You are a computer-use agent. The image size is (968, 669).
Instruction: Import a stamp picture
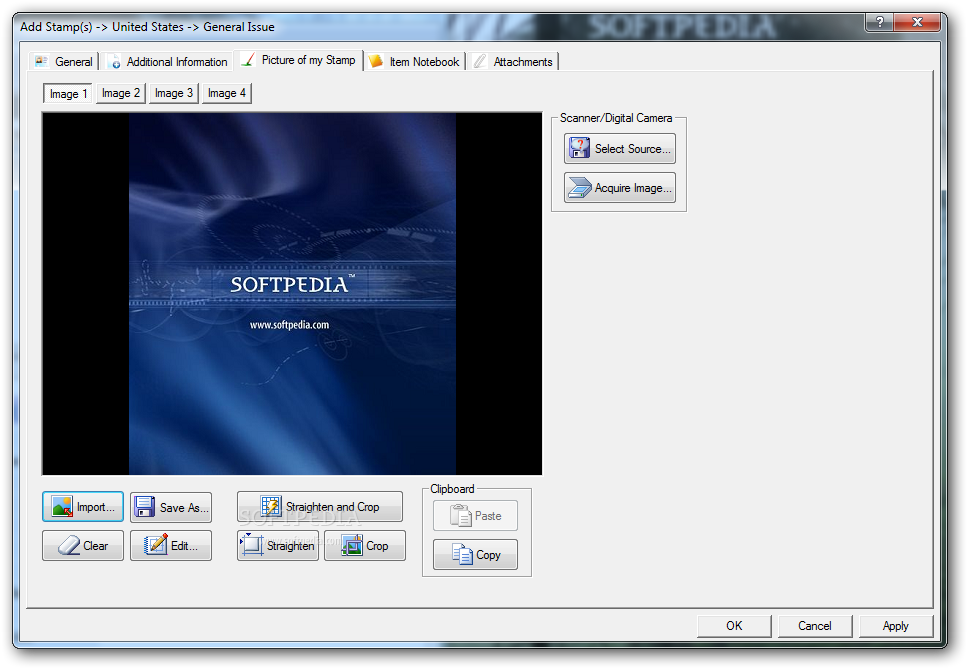pos(83,507)
